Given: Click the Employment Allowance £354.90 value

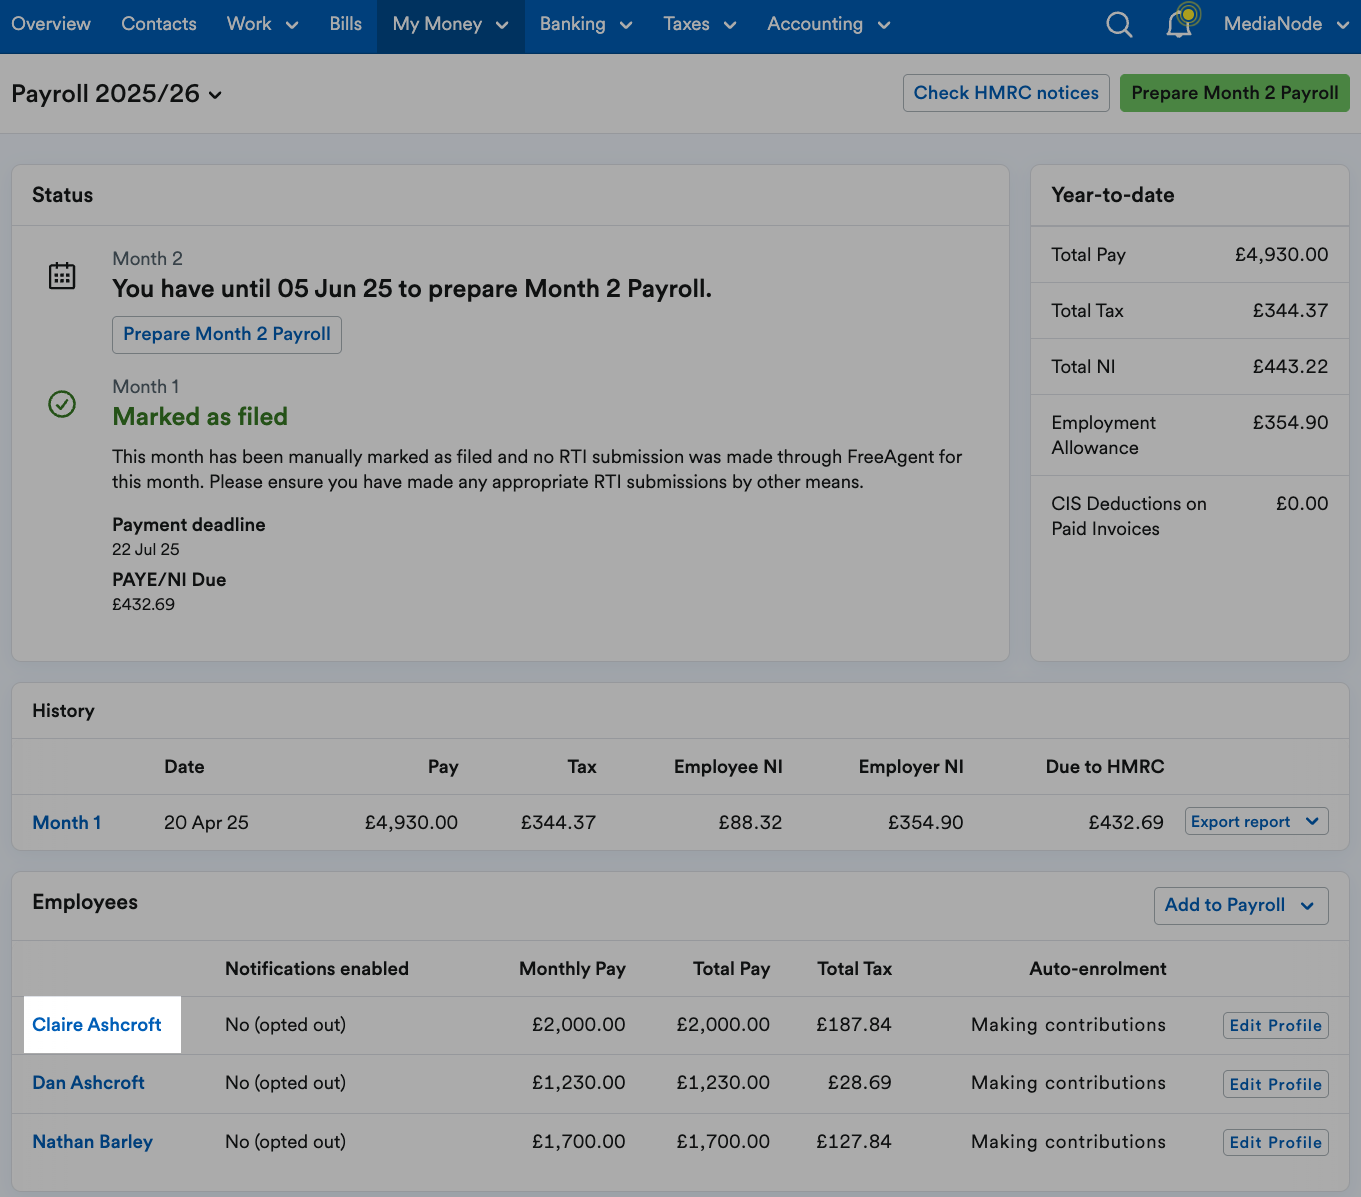Looking at the screenshot, I should tap(1290, 422).
